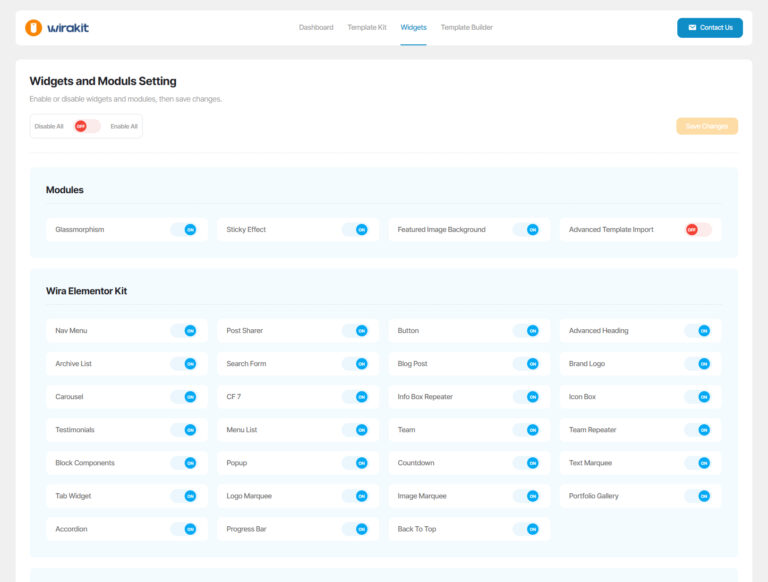Click the Modules section heading

pos(65,190)
